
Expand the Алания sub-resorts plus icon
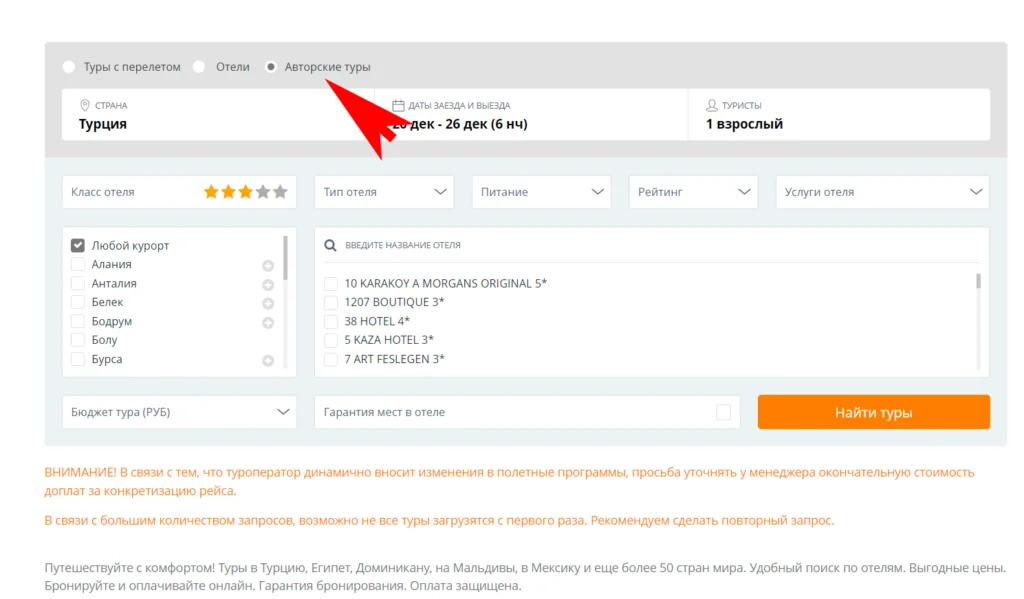point(268,266)
